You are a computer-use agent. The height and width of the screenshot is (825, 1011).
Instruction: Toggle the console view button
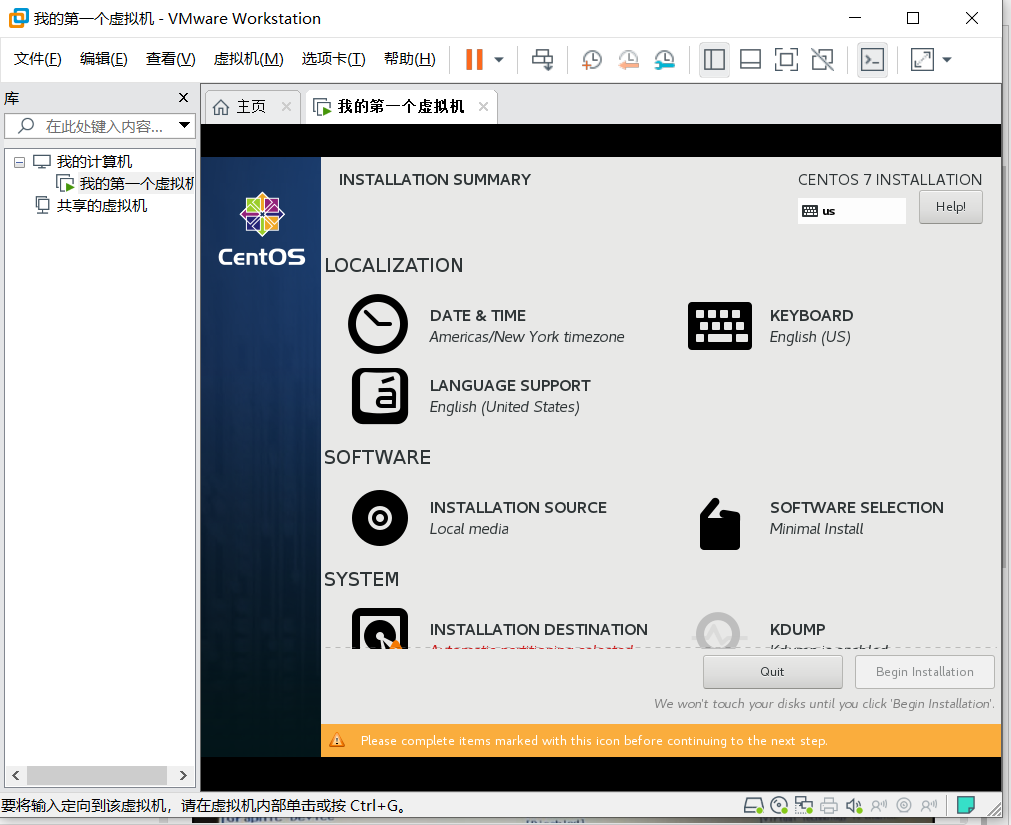872,60
